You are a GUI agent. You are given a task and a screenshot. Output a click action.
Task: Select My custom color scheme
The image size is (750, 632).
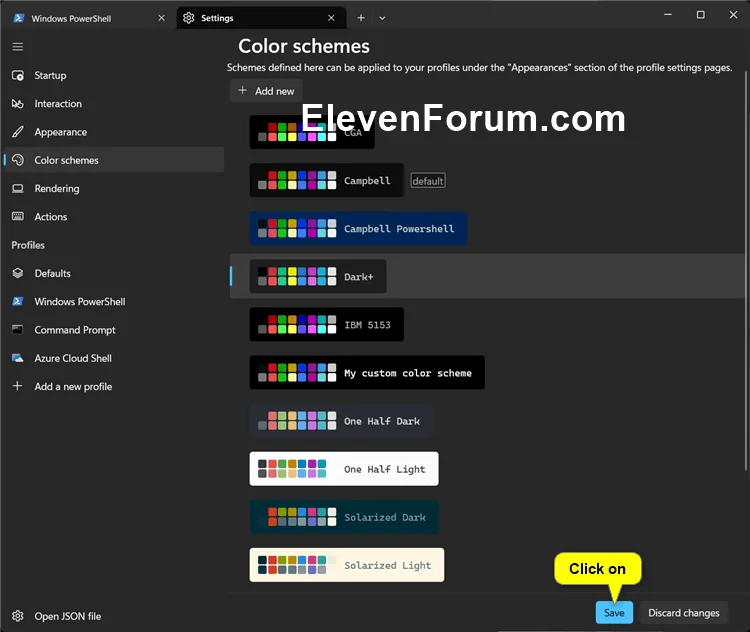[x=367, y=372]
